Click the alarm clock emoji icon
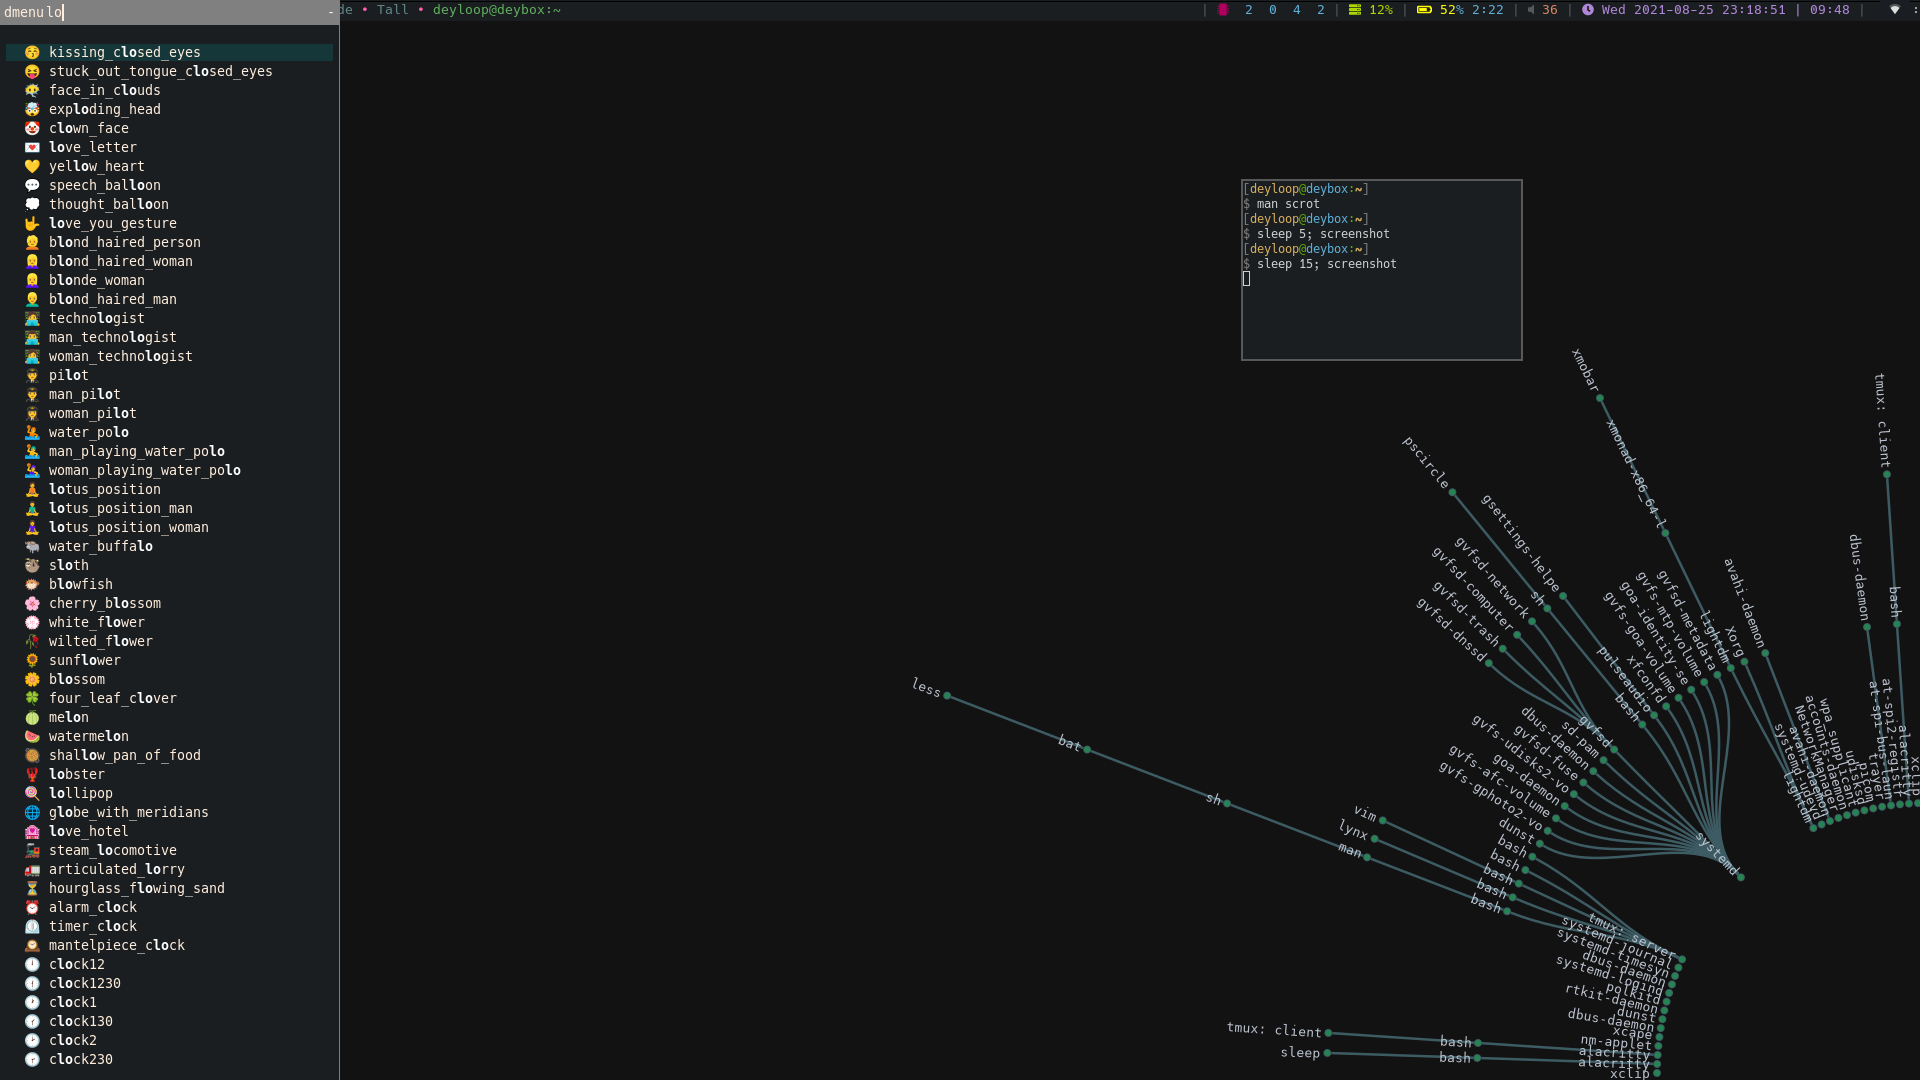The image size is (1920, 1080). [32, 907]
